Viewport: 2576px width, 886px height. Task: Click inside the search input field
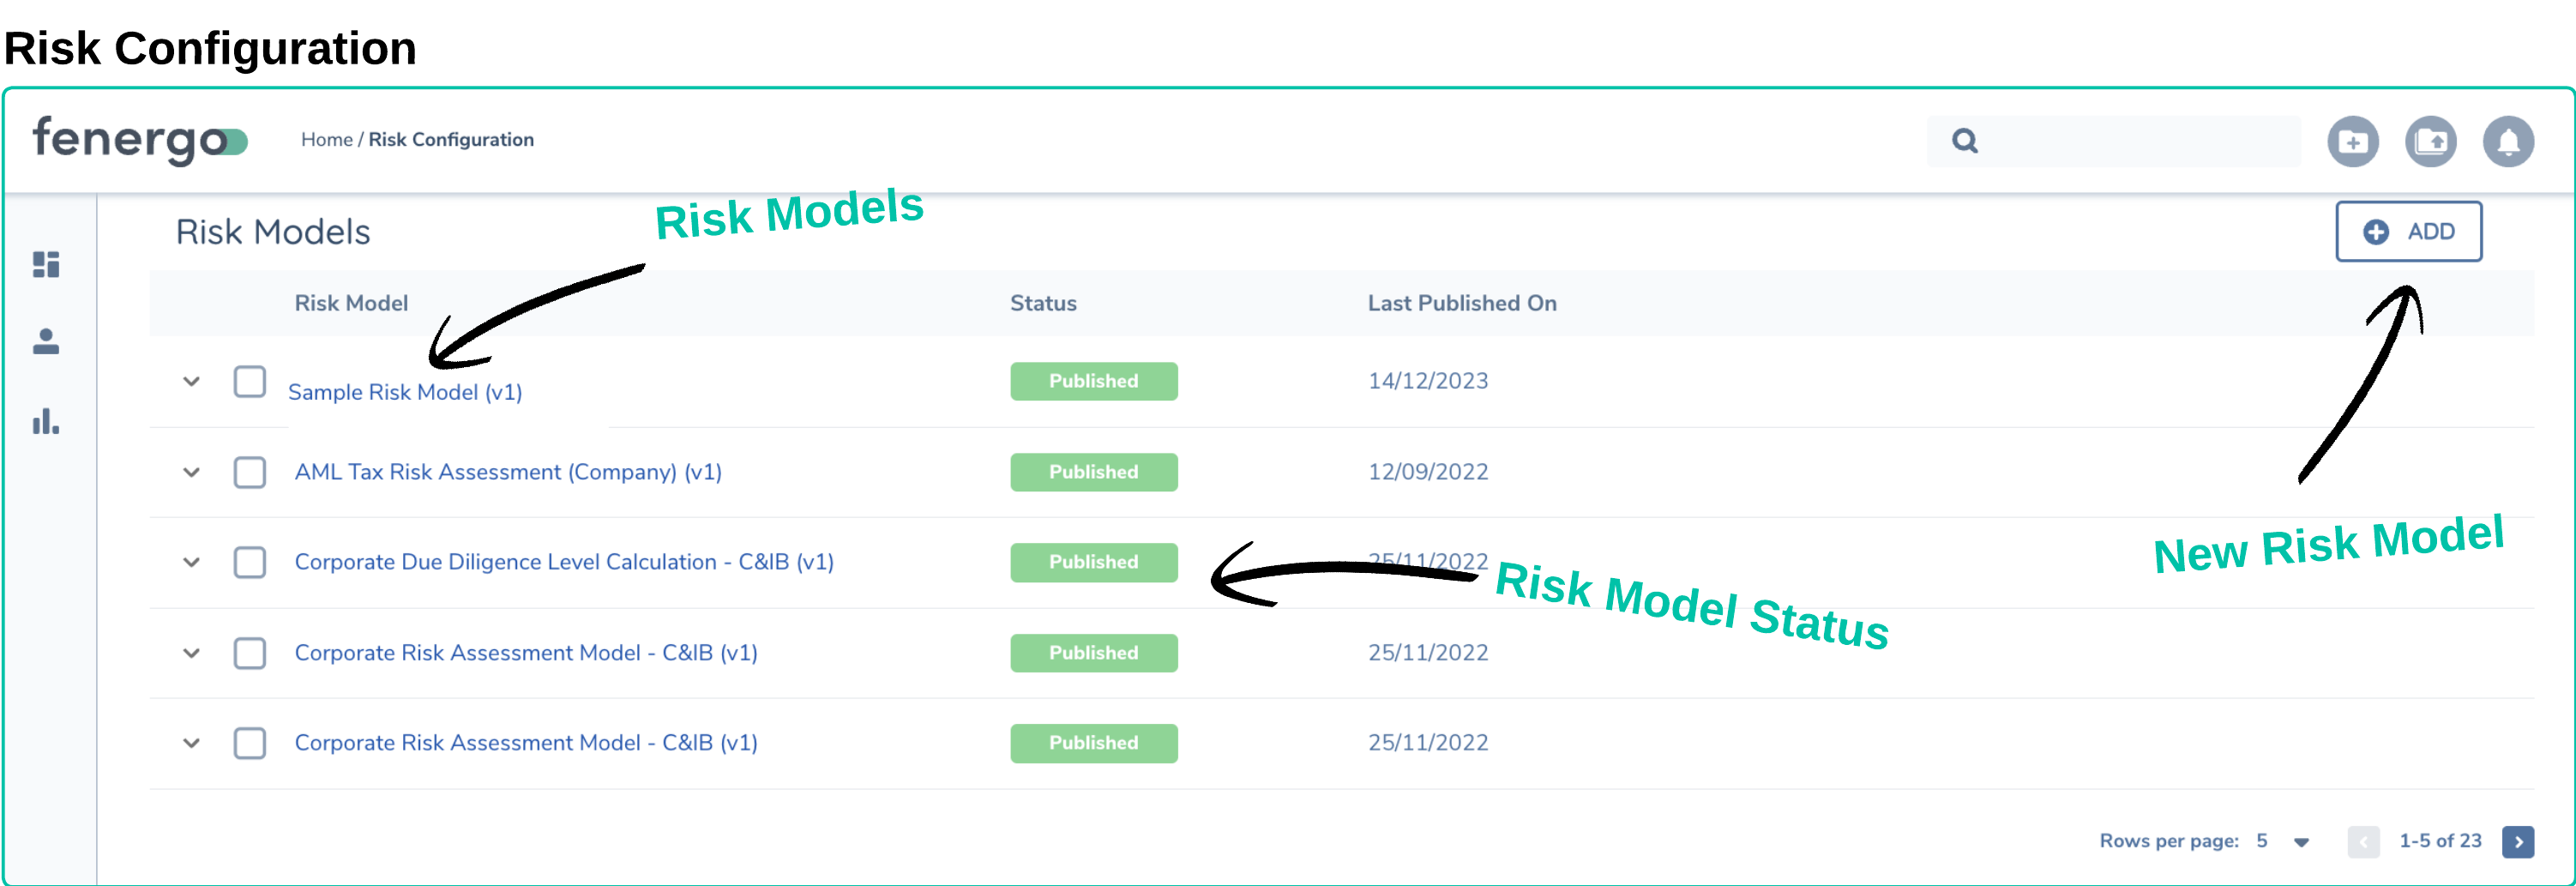pos(2130,141)
